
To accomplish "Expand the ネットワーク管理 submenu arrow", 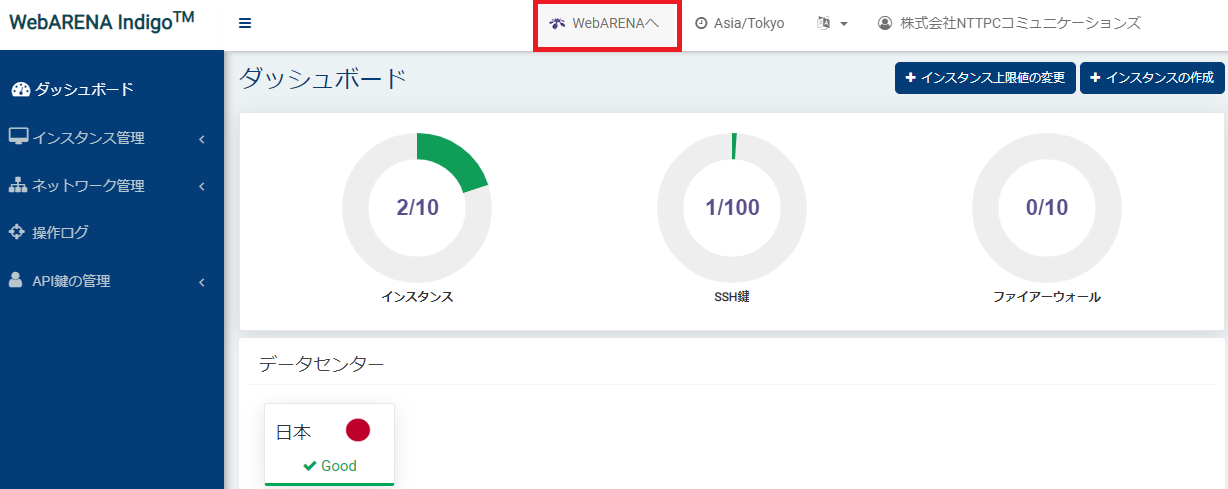I will [202, 186].
